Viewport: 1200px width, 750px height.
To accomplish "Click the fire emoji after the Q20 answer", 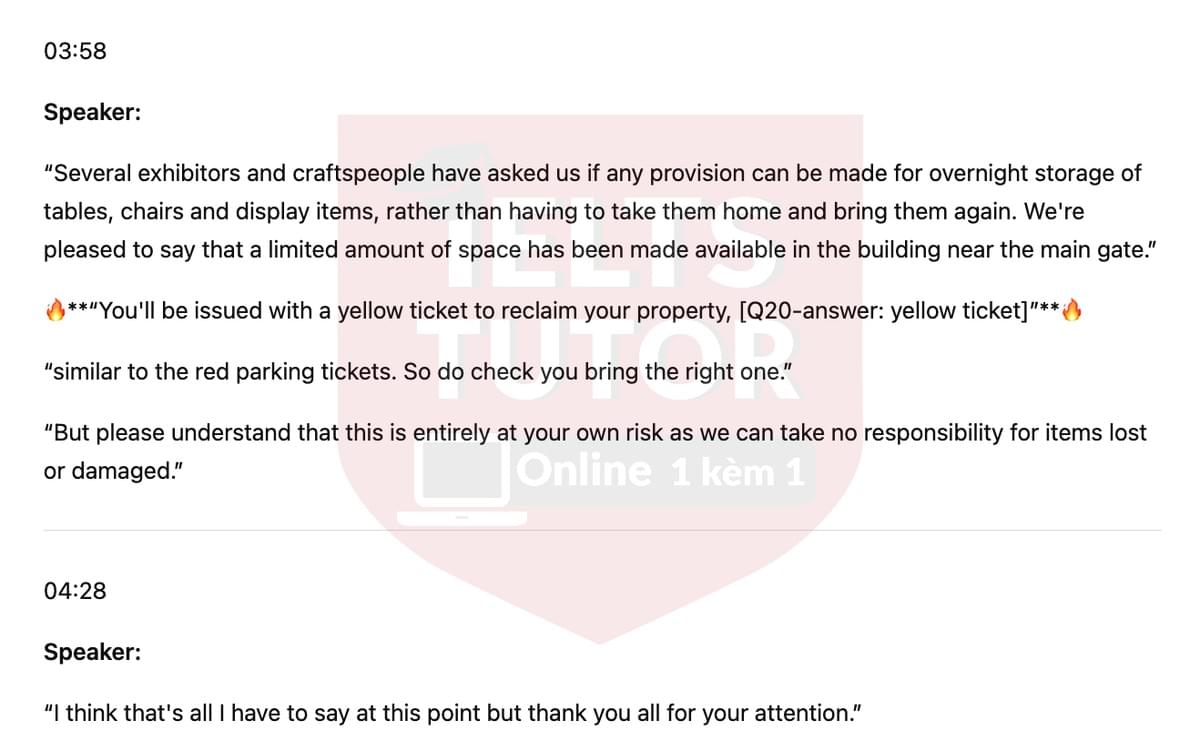I will pyautogui.click(x=1072, y=311).
